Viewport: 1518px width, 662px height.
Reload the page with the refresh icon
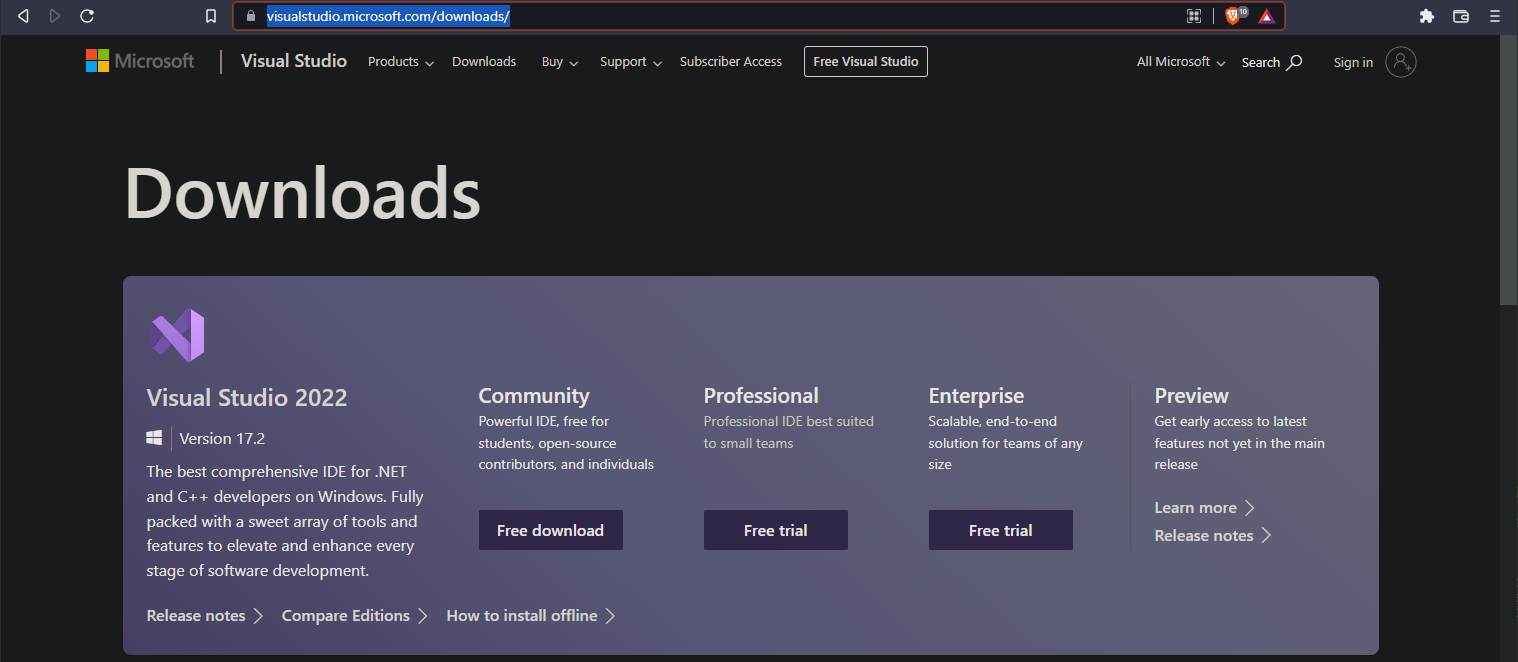[87, 16]
